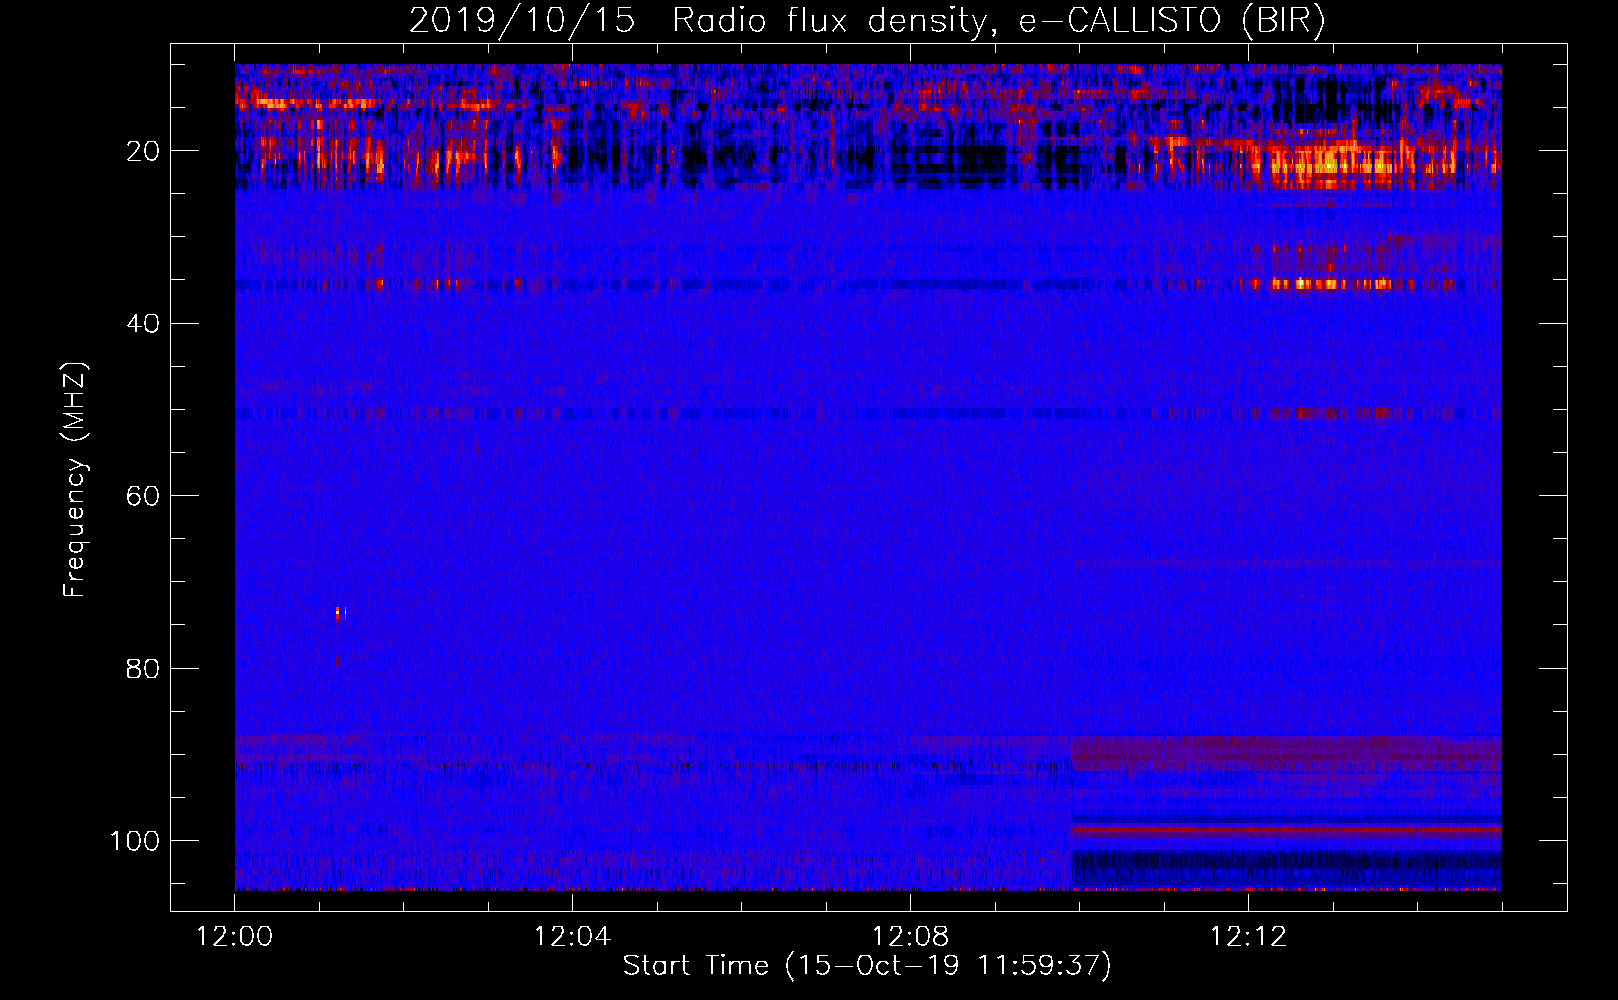The width and height of the screenshot is (1618, 1000).
Task: Click the isolated bright spot near 75 MHz
Action: pyautogui.click(x=339, y=613)
